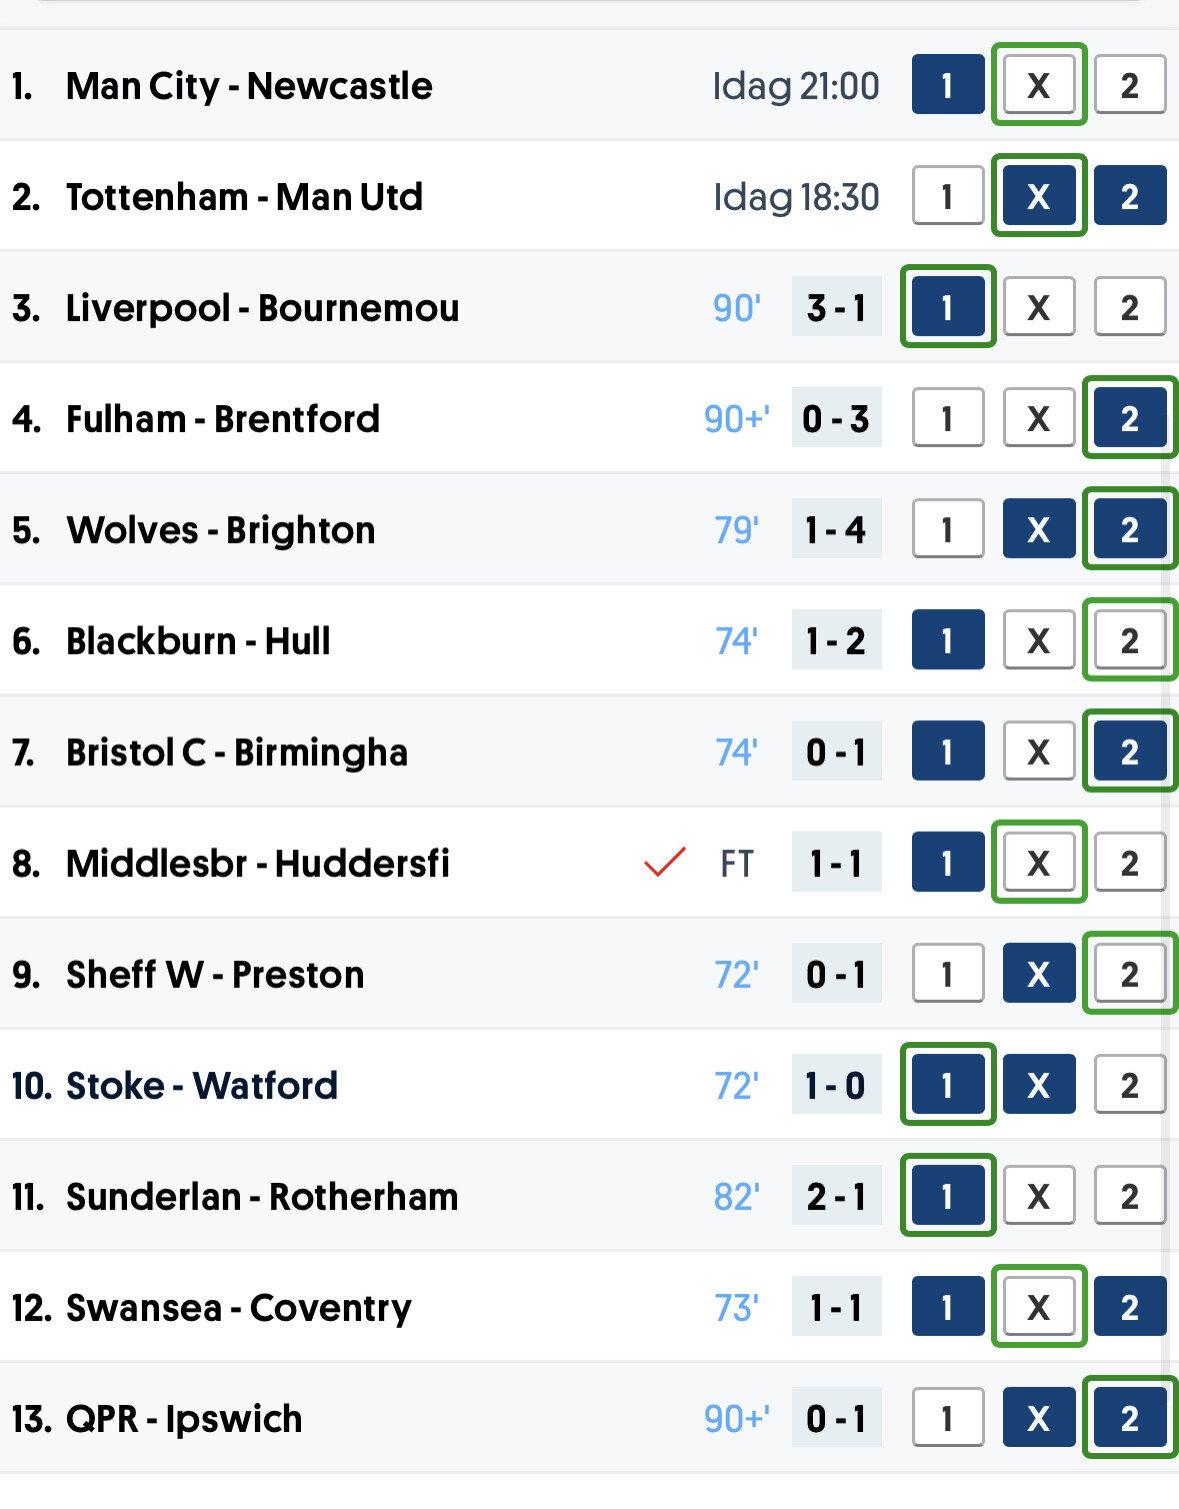Click the 1-4 score for Wolves - Brighton
The width and height of the screenshot is (1179, 1509).
(x=836, y=529)
